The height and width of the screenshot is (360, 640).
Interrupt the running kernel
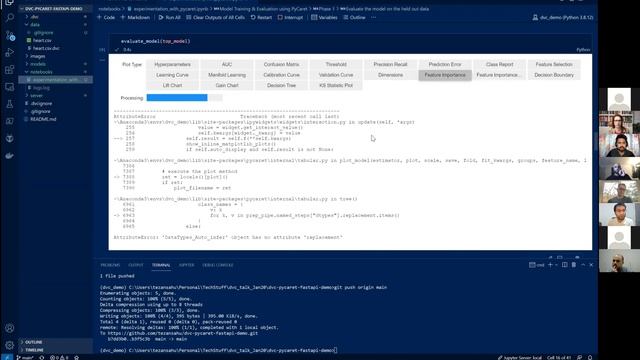(x=290, y=18)
